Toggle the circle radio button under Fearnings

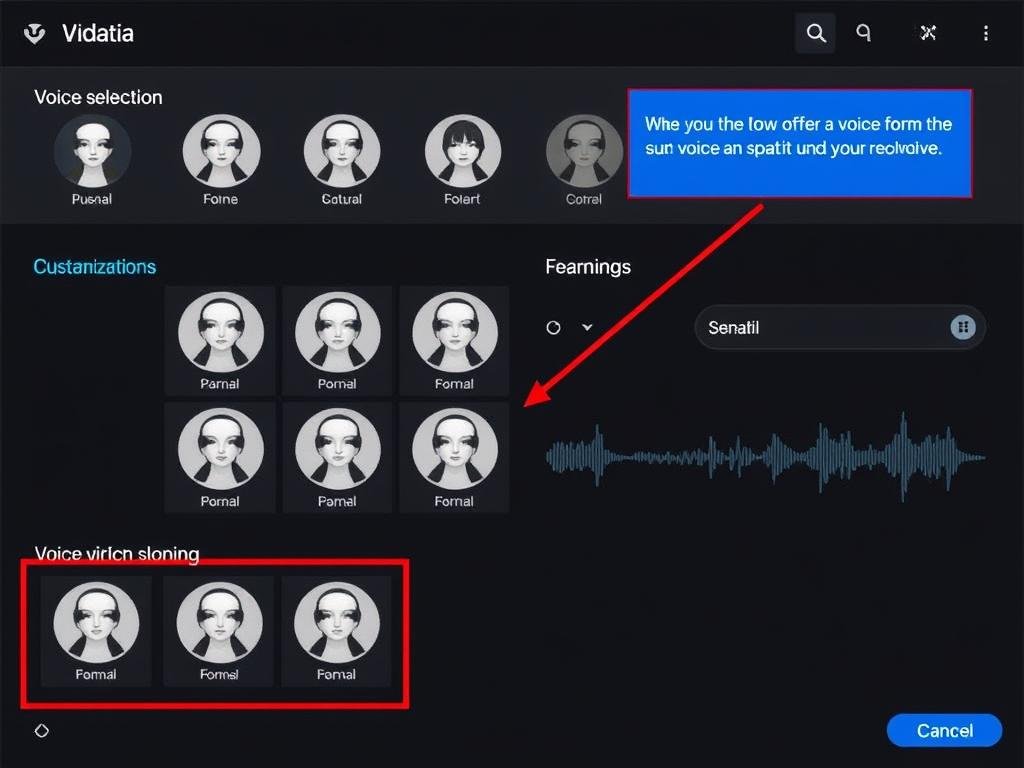553,327
